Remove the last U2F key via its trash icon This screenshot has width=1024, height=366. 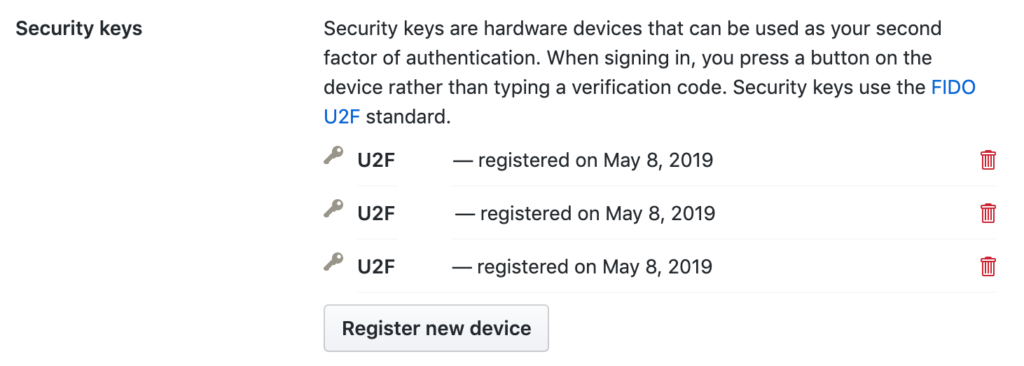(x=988, y=266)
